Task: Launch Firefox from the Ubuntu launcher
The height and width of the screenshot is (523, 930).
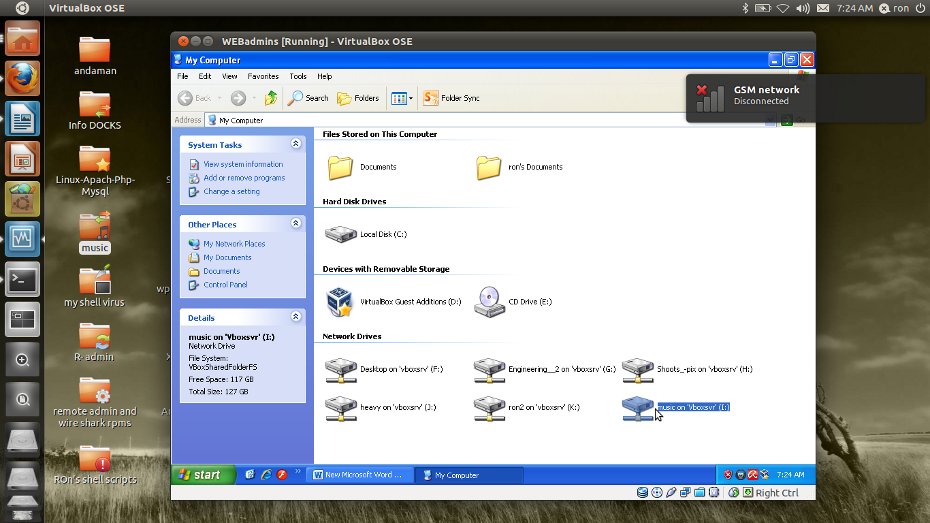Action: (22, 77)
